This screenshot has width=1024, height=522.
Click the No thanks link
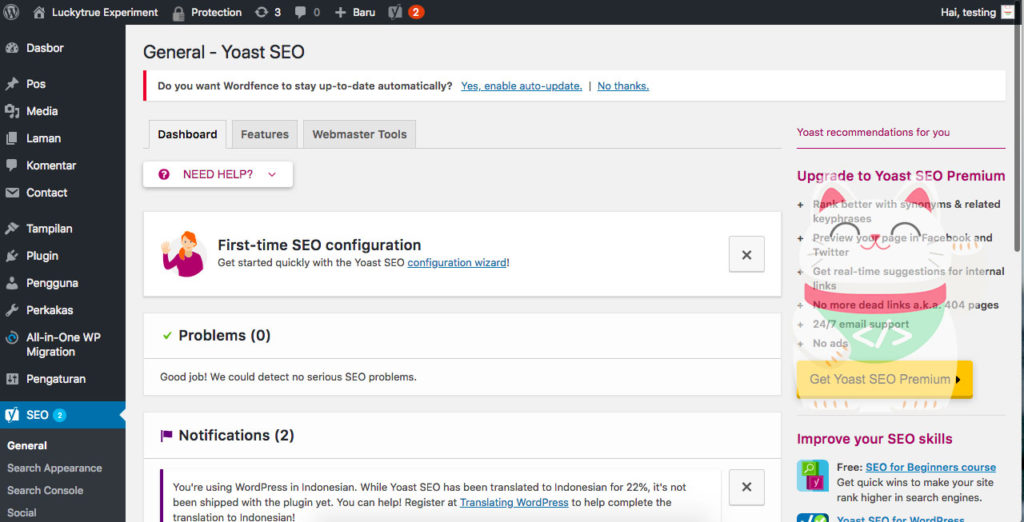623,86
